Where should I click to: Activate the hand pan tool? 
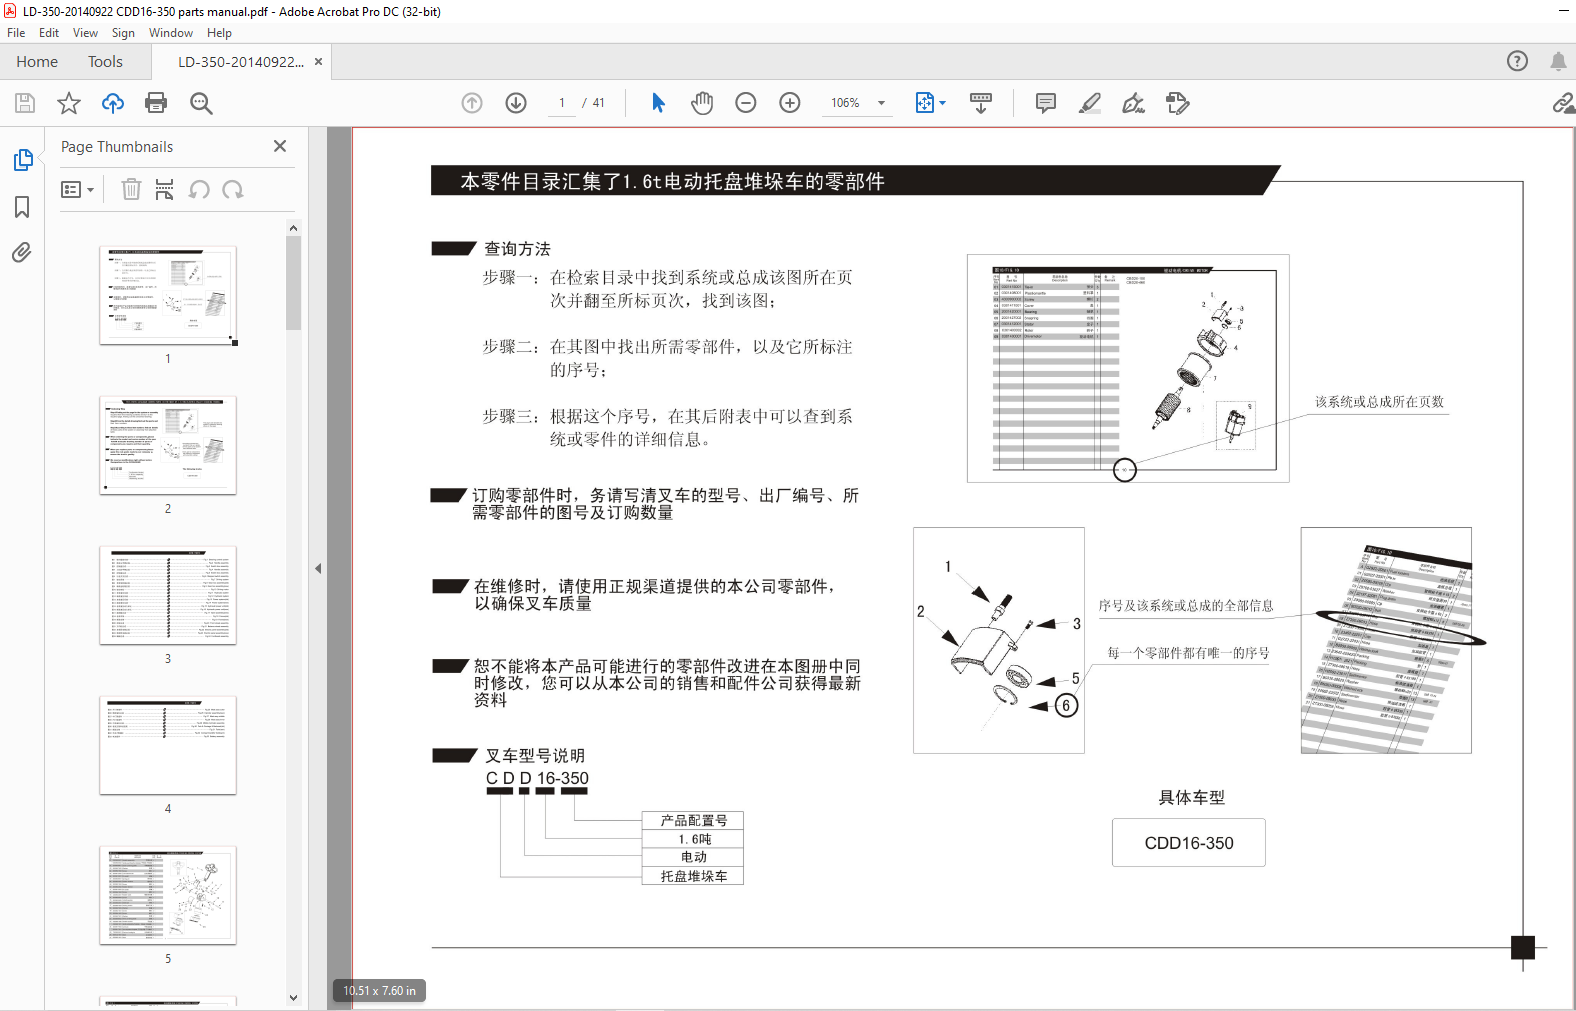(x=702, y=103)
